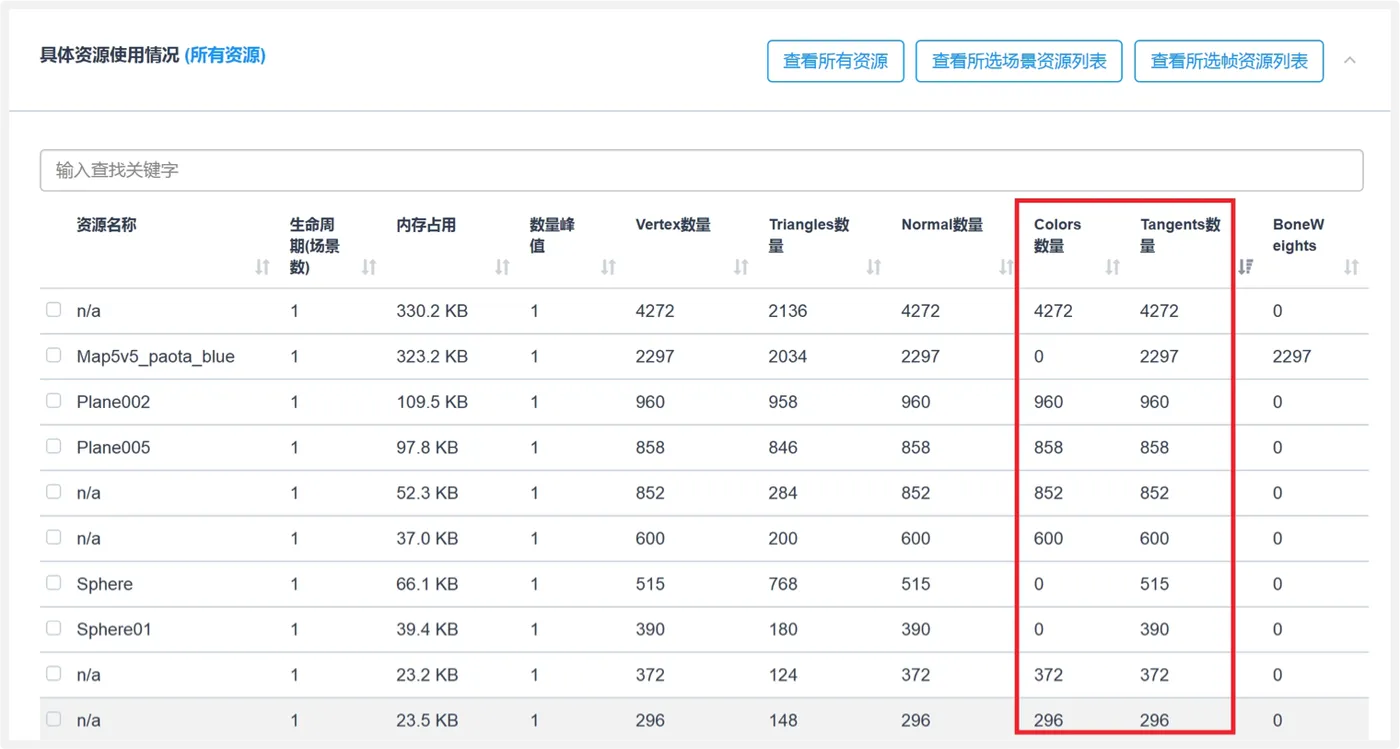
Task: Click the 124 triangles value
Action: (783, 675)
